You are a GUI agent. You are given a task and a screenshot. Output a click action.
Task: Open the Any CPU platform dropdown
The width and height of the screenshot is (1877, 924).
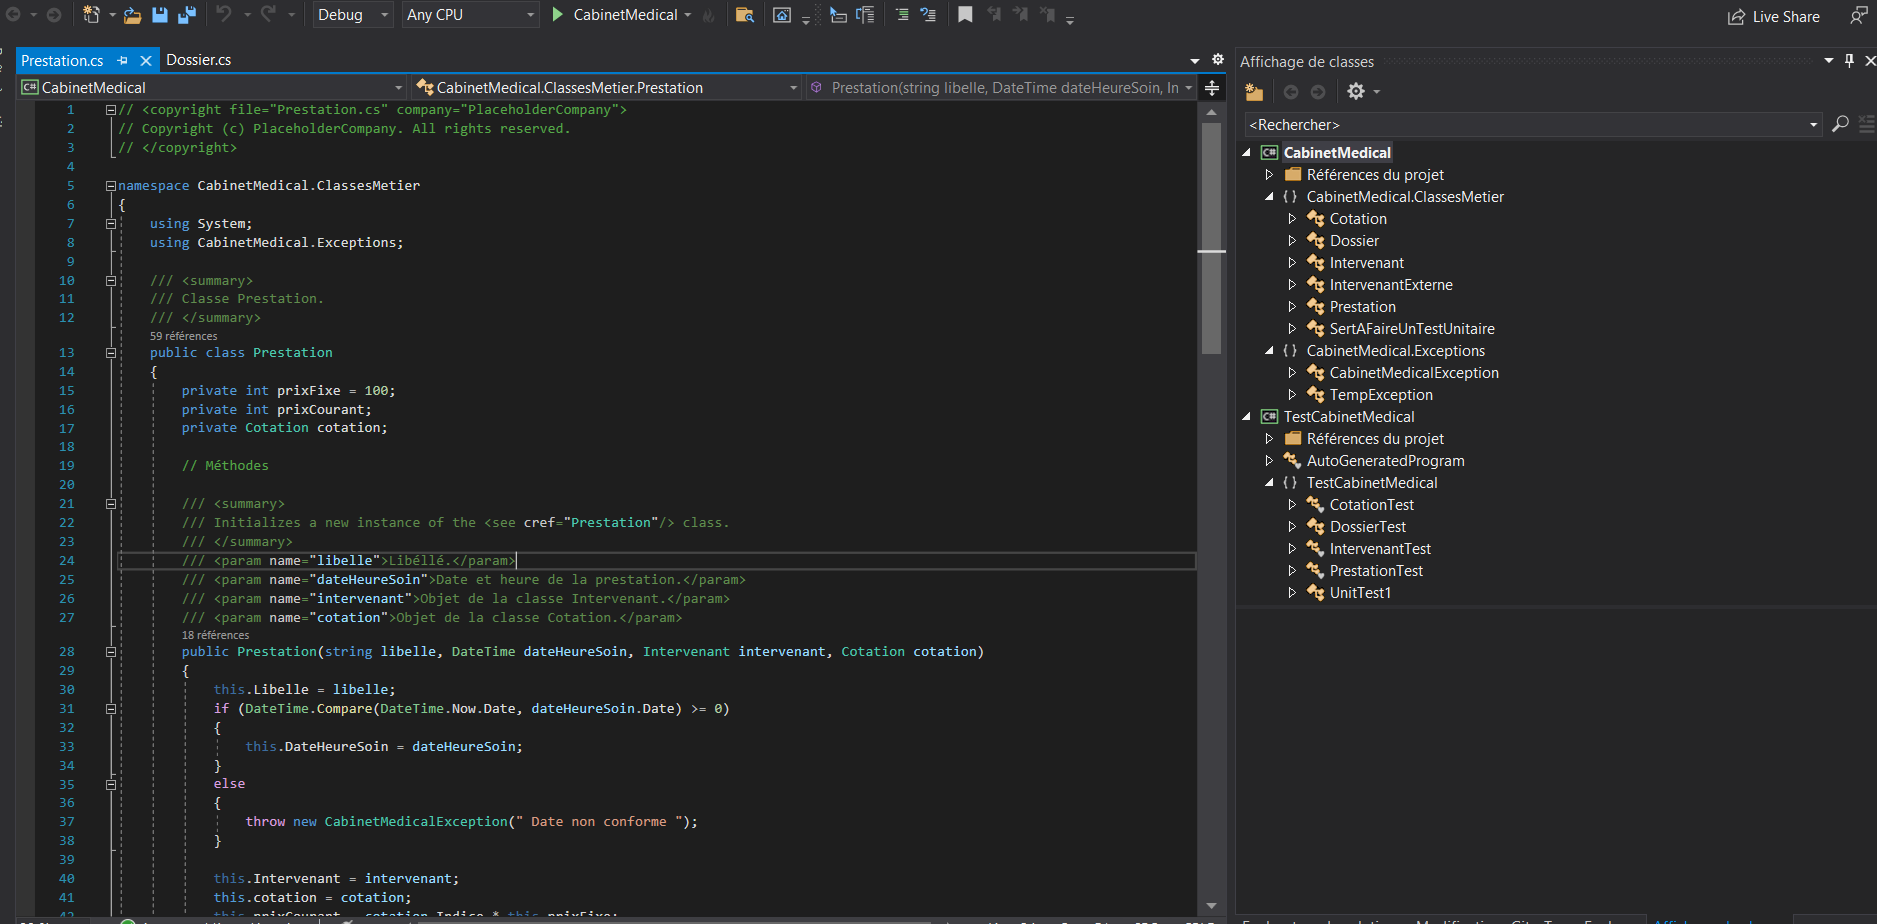[469, 15]
